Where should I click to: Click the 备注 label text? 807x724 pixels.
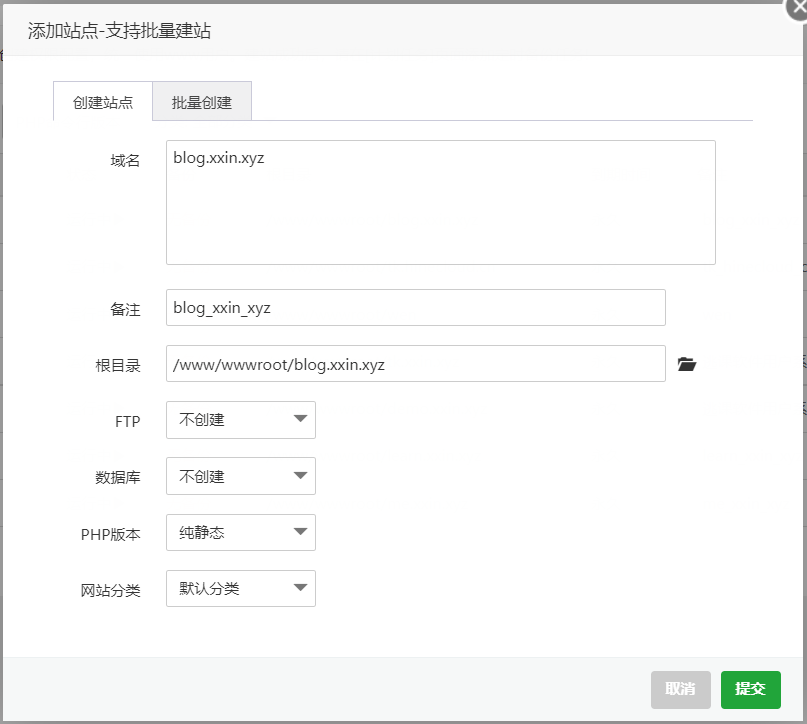click(125, 309)
